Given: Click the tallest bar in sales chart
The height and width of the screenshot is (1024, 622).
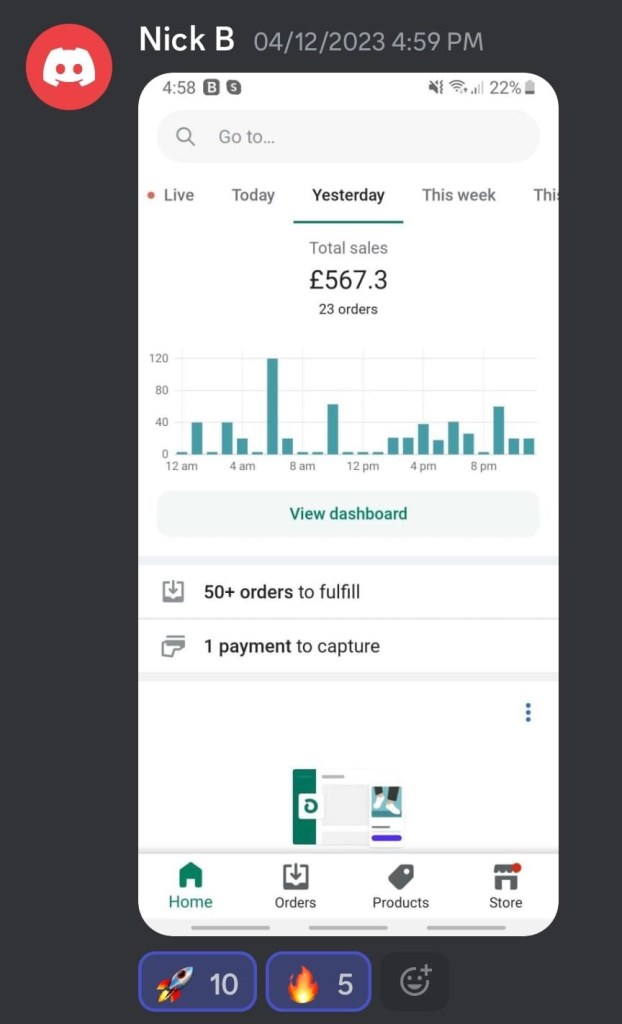Looking at the screenshot, I should tap(272, 406).
